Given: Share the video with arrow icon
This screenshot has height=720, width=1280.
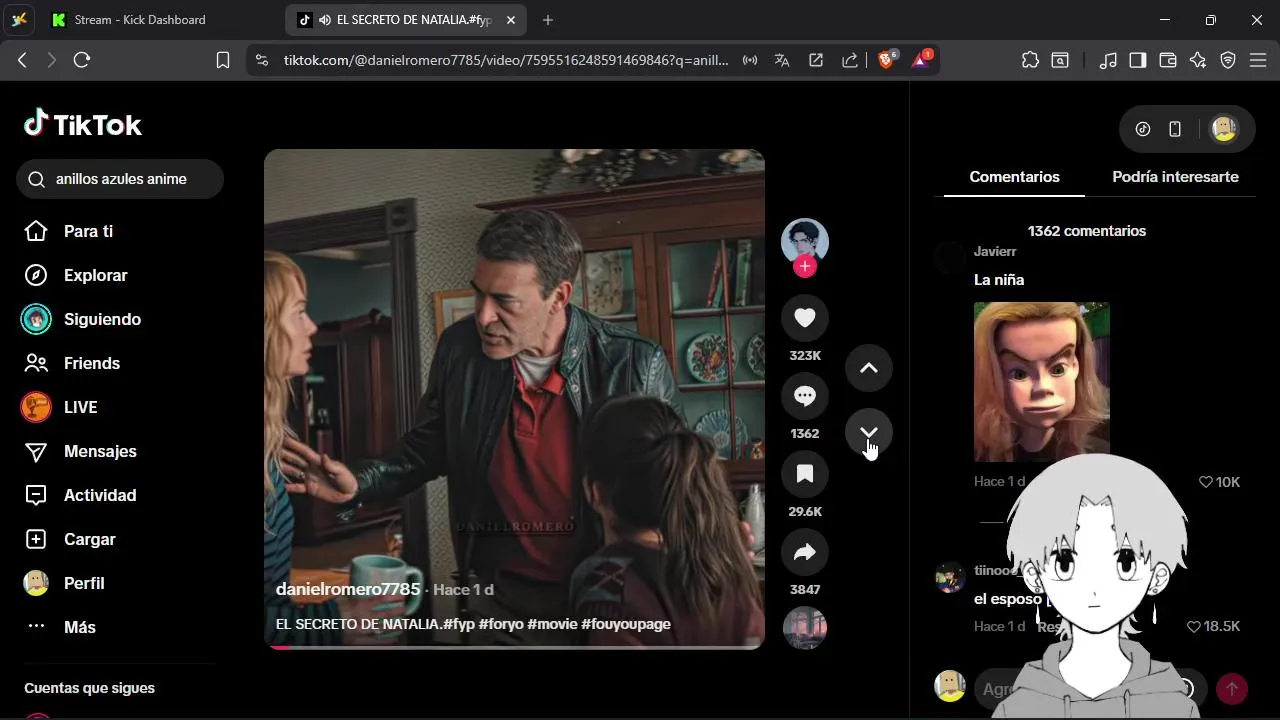Looking at the screenshot, I should click(805, 552).
